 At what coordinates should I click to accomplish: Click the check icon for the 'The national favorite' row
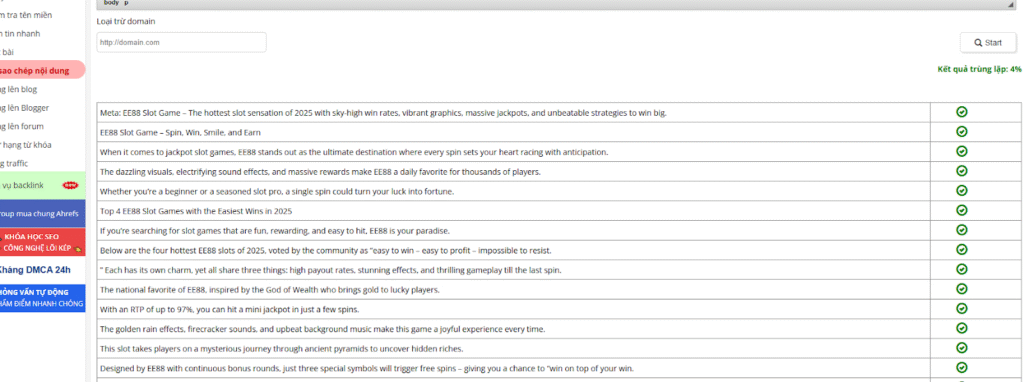[x=961, y=288]
